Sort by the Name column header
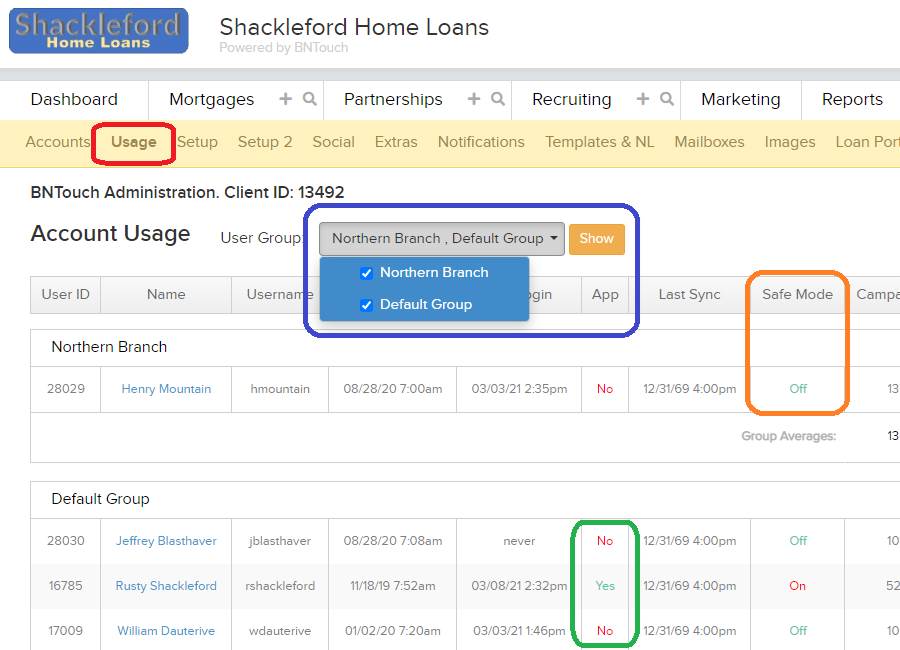Screen dimensions: 900x650 [x=166, y=295]
